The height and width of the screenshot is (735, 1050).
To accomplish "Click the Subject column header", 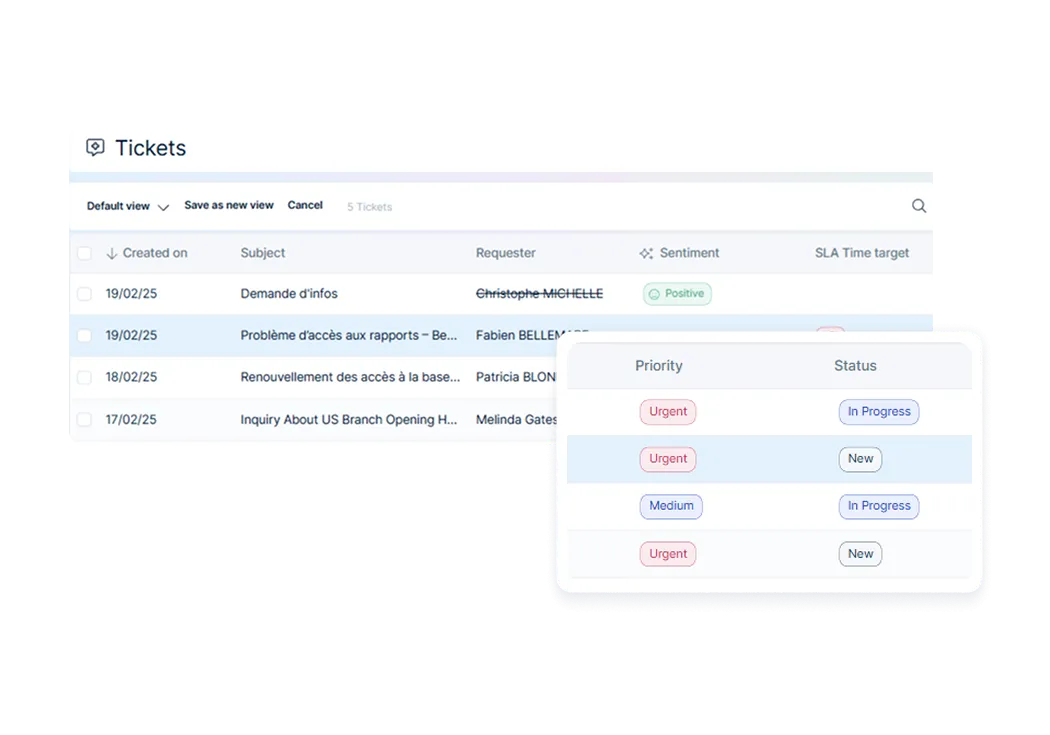I will point(262,253).
